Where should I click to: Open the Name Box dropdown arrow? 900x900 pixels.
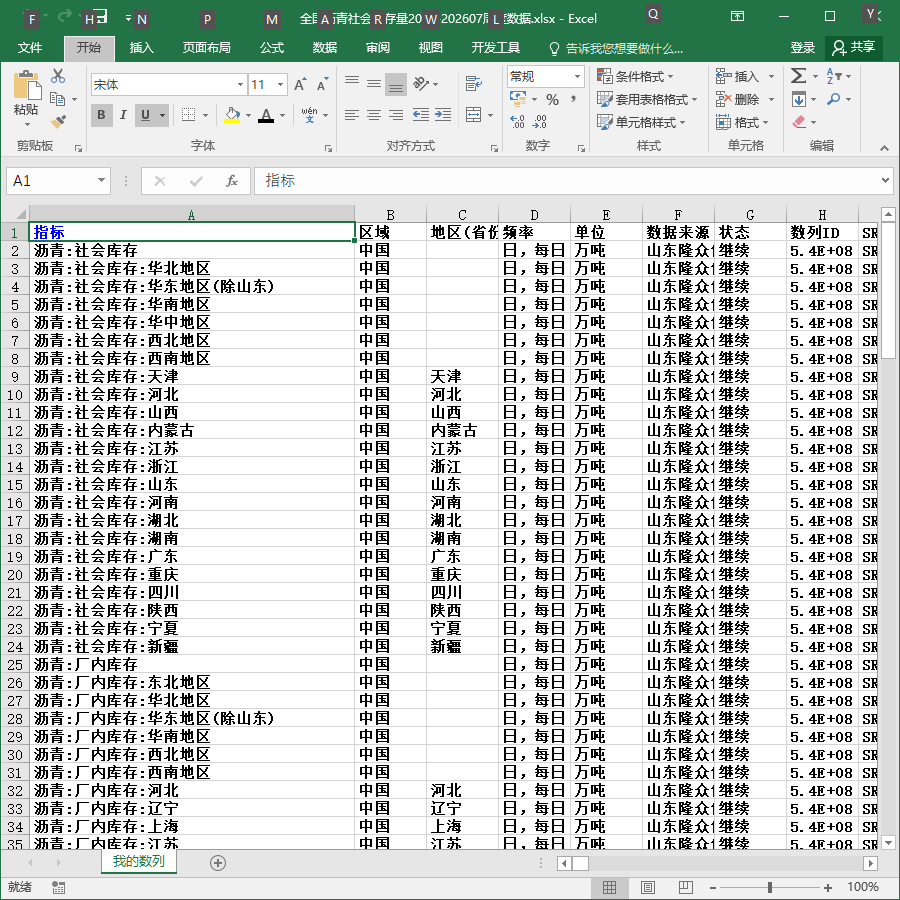click(x=101, y=181)
